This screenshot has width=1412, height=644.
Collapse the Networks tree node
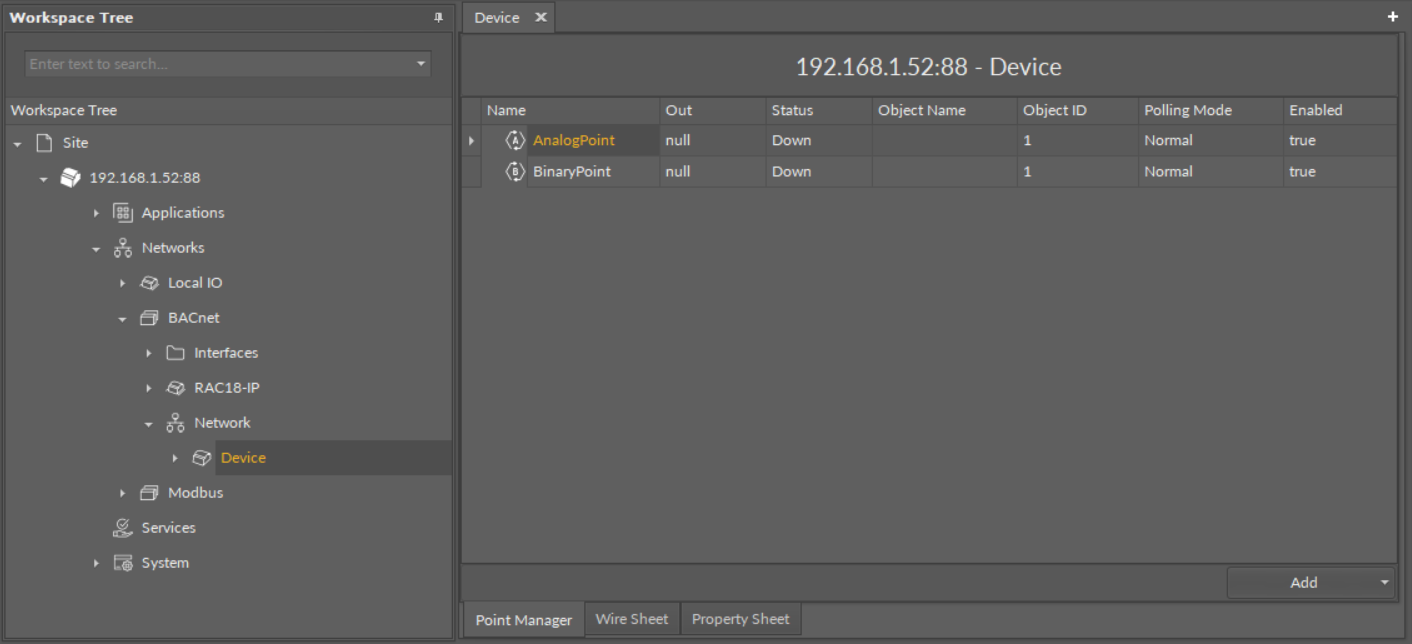[x=96, y=247]
